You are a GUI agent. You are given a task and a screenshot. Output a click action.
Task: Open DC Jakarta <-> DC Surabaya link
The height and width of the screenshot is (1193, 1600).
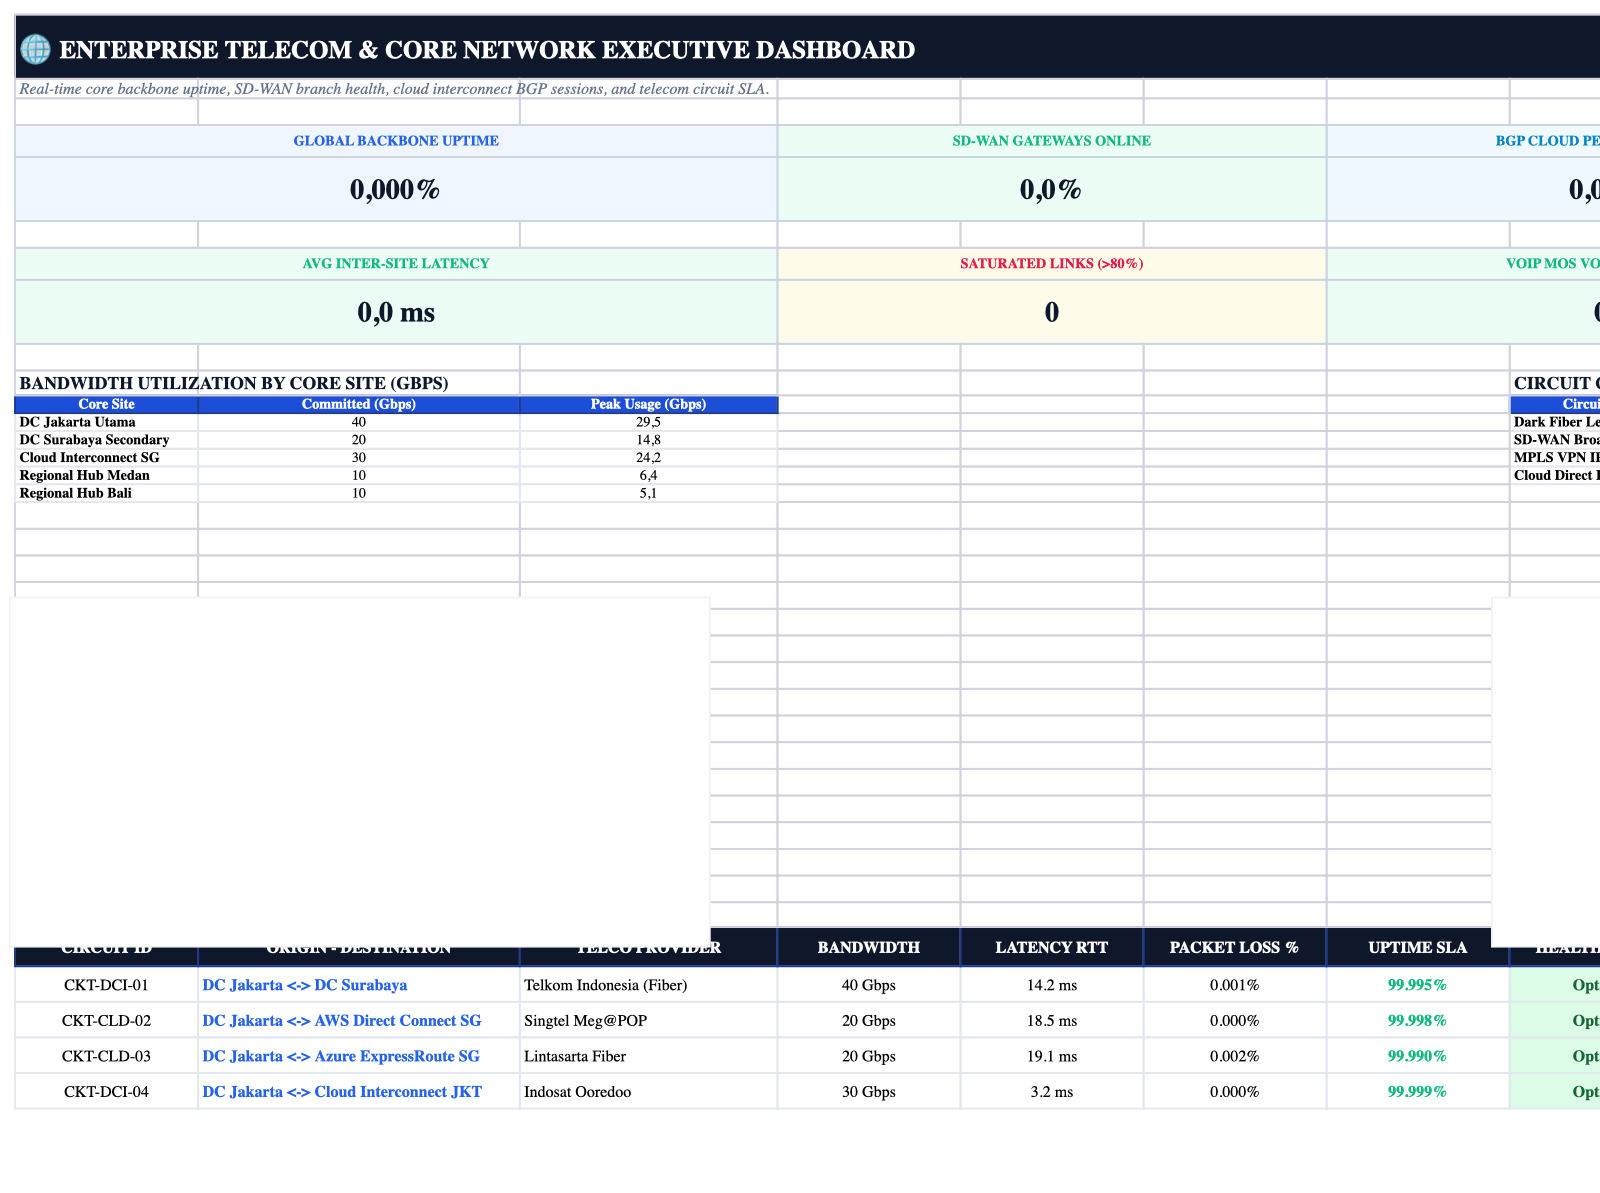pos(305,985)
